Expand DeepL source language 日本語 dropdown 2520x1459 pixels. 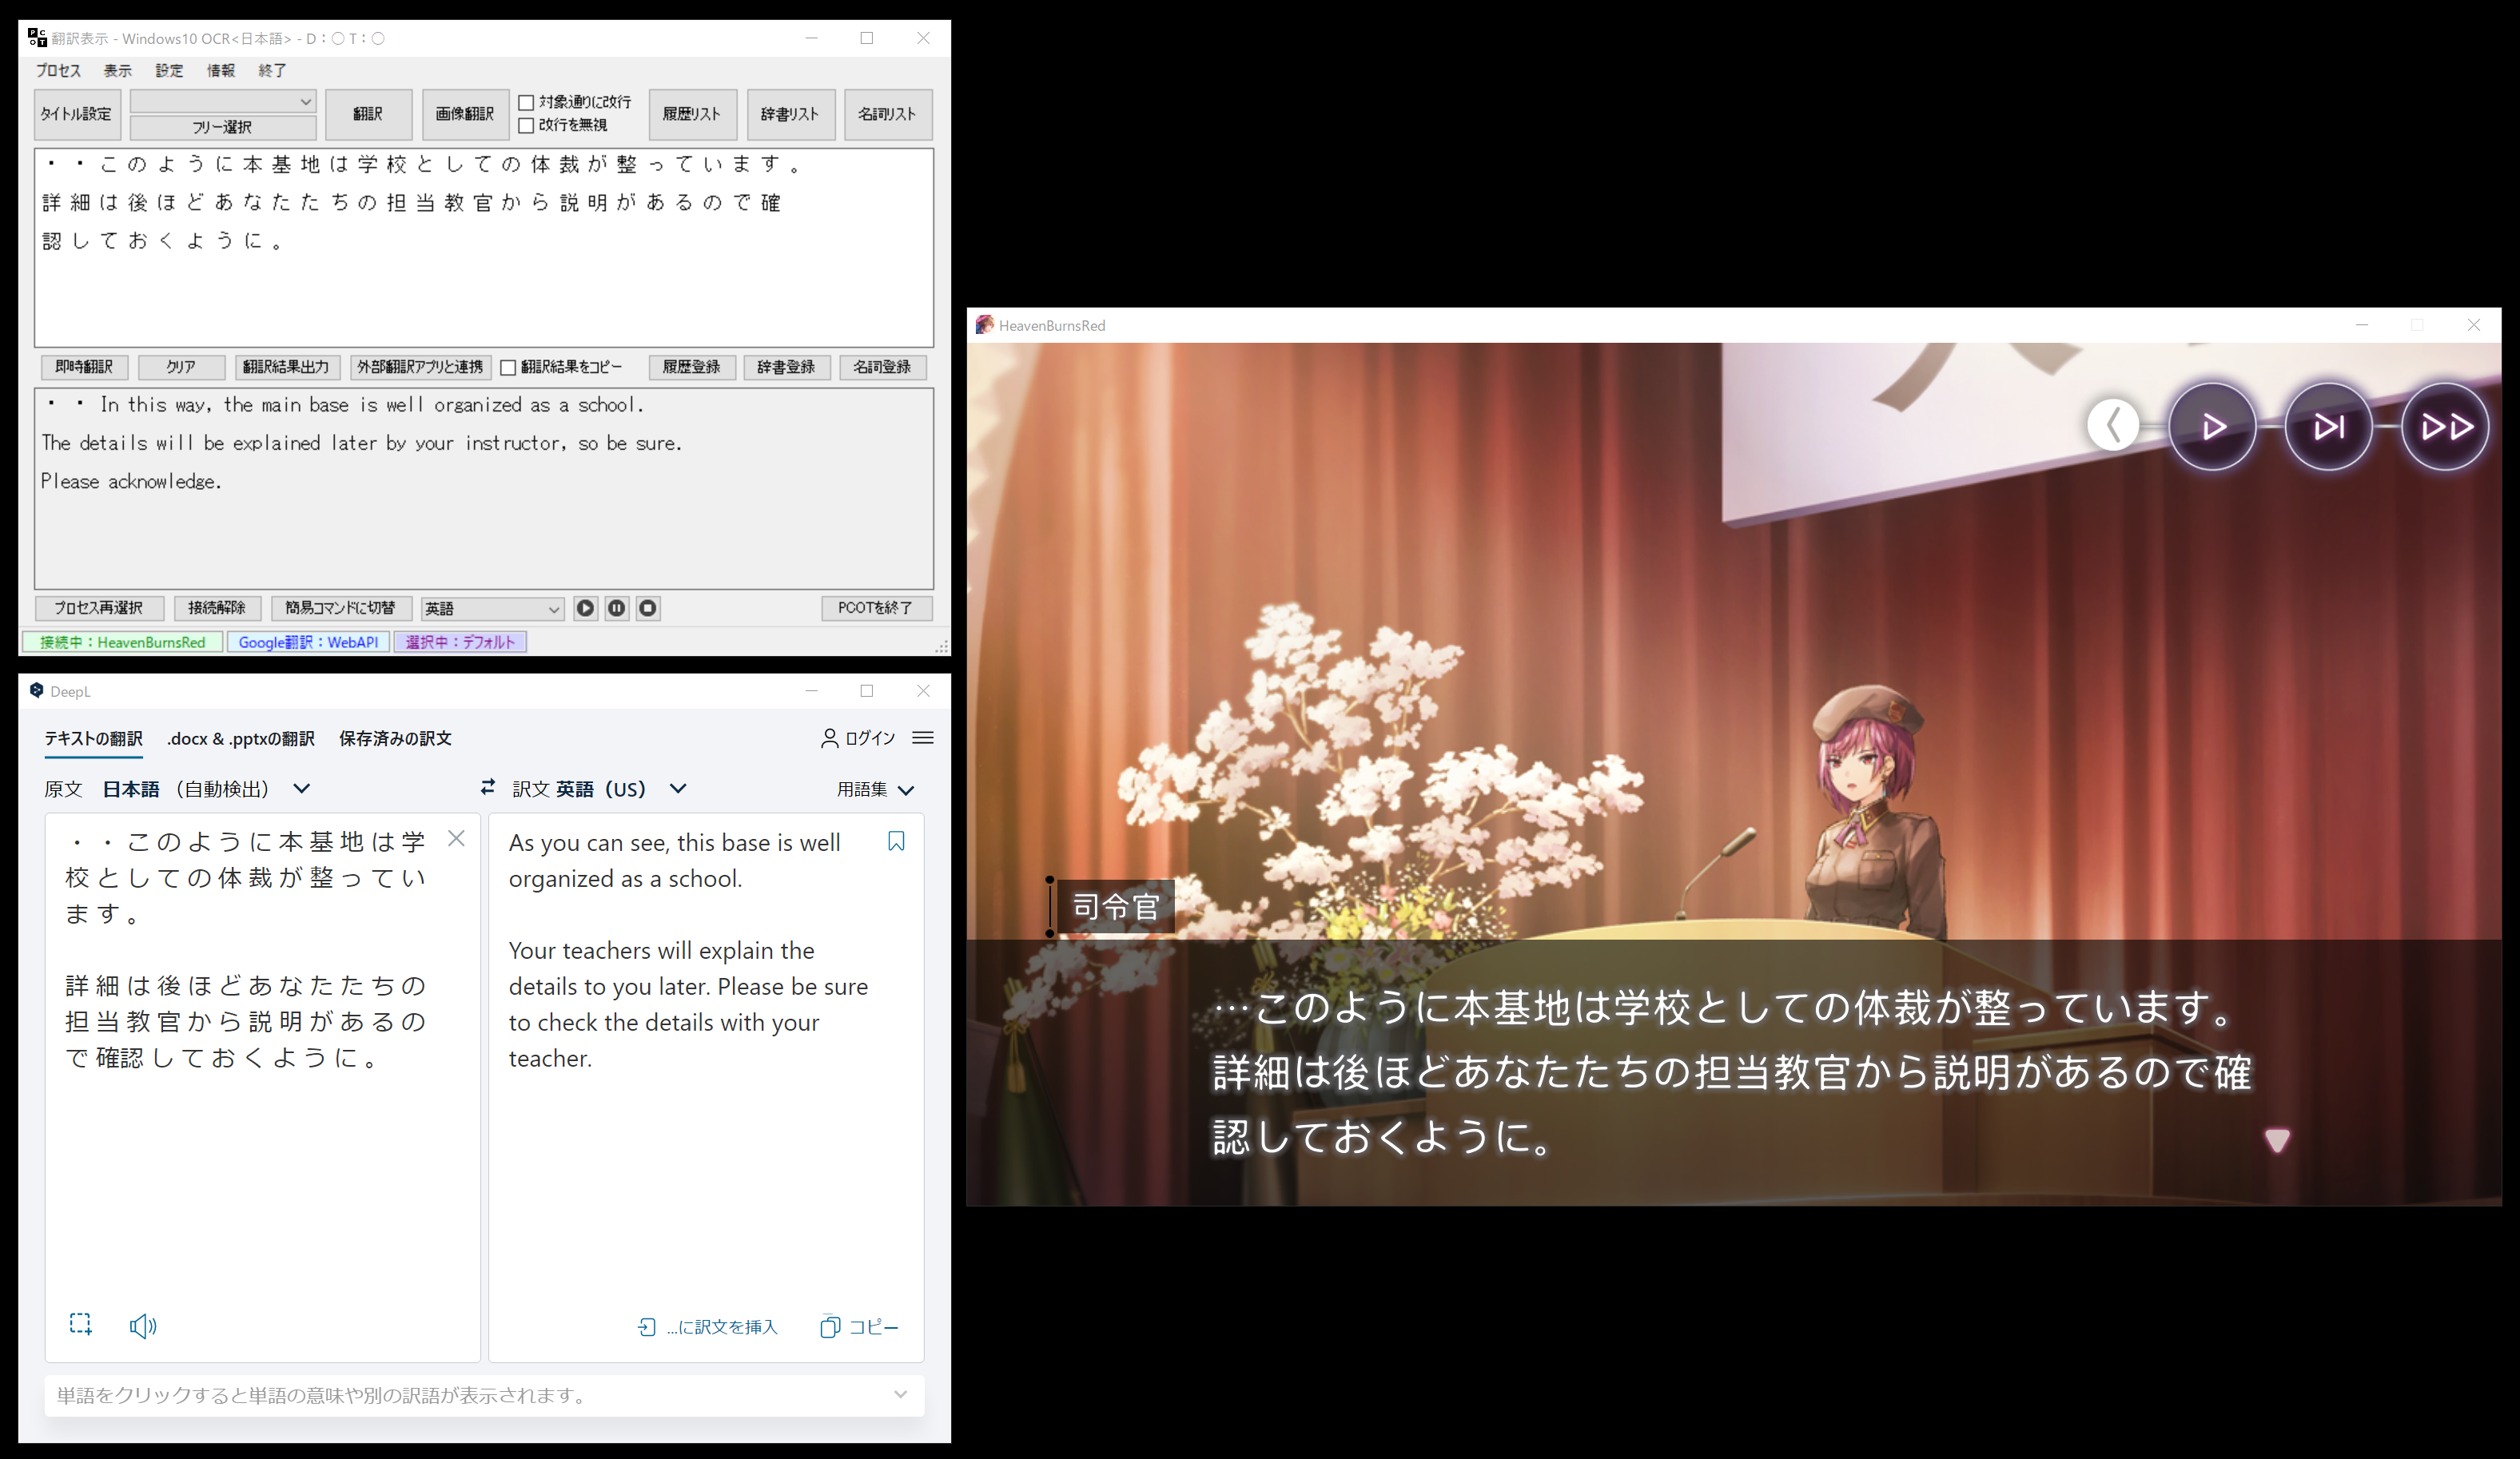point(301,789)
